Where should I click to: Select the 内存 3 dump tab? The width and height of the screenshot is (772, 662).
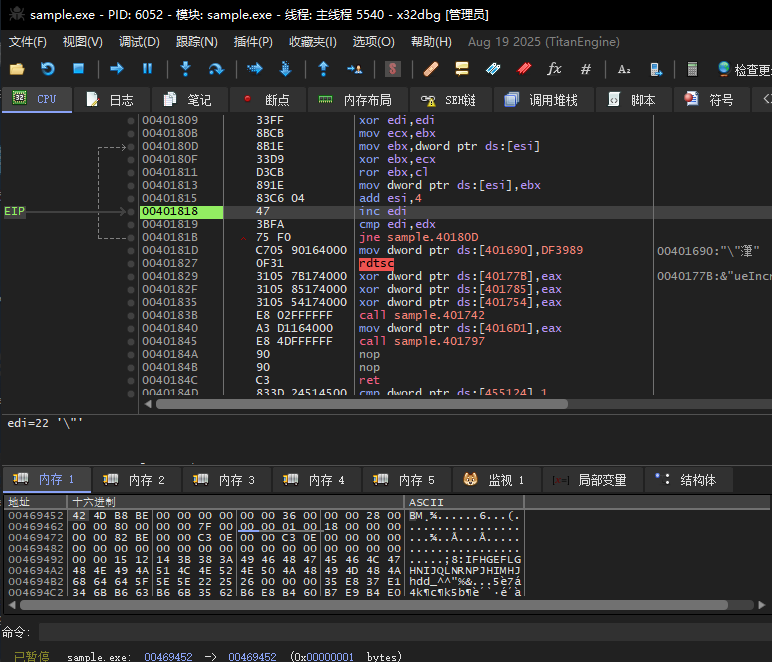click(227, 480)
